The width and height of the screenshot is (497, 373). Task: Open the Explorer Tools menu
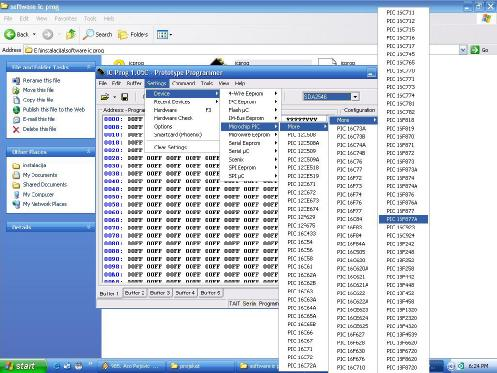pyautogui.click(x=90, y=19)
